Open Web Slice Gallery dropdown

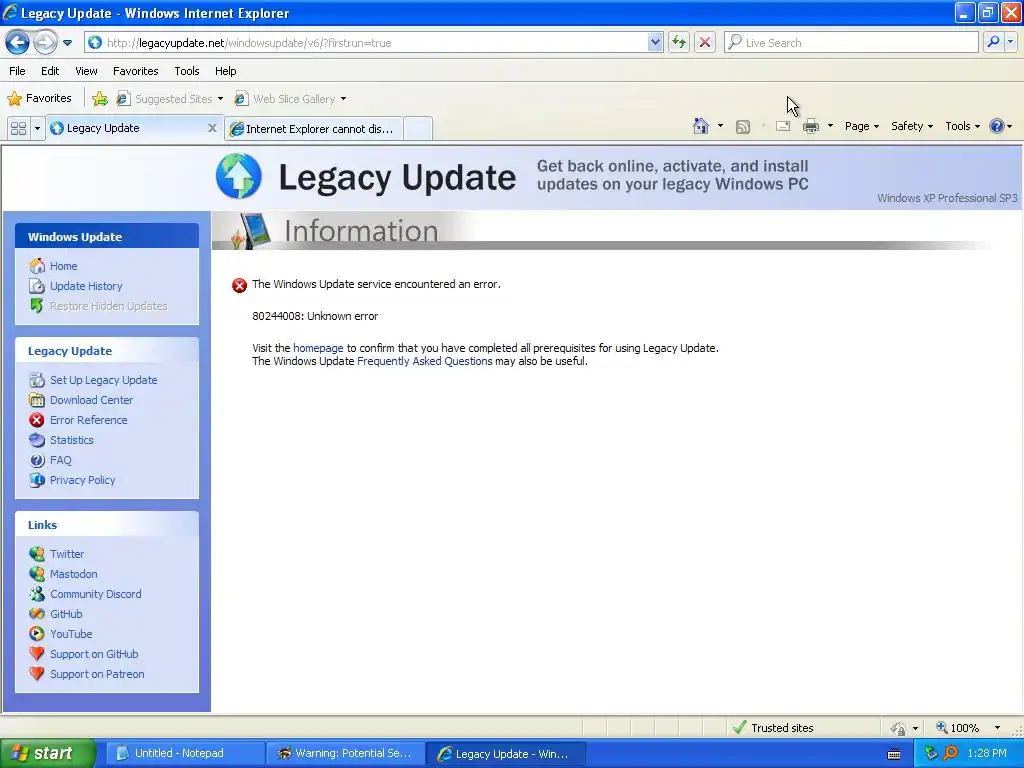(290, 99)
